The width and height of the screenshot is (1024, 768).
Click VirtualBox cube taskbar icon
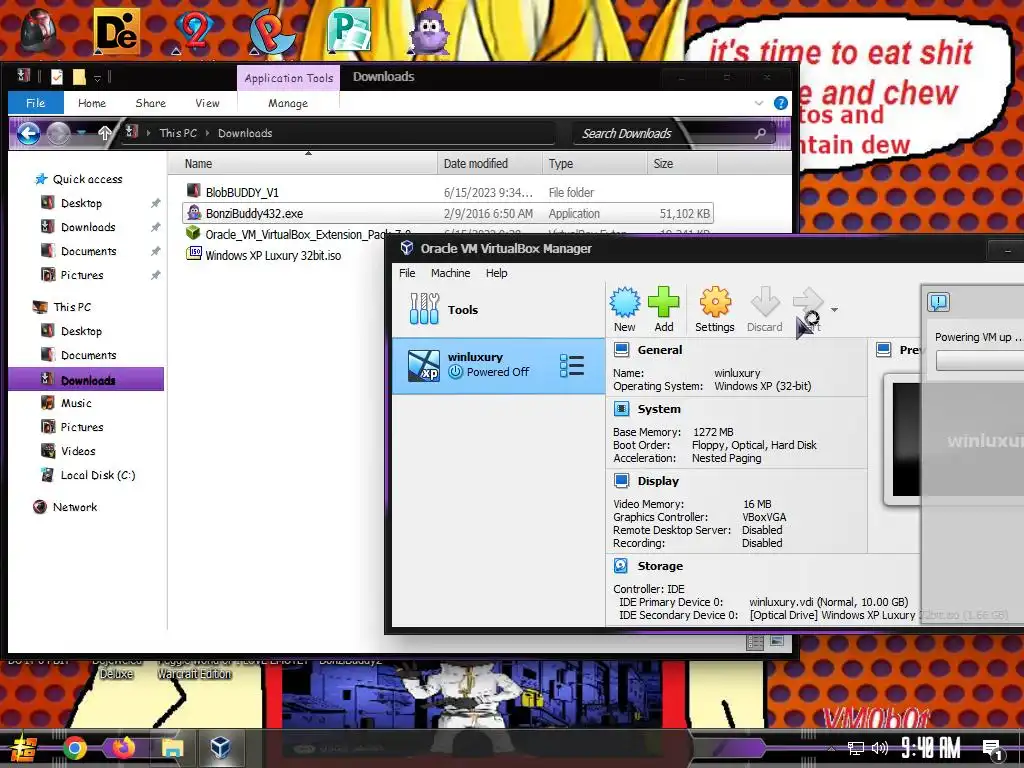(x=221, y=748)
